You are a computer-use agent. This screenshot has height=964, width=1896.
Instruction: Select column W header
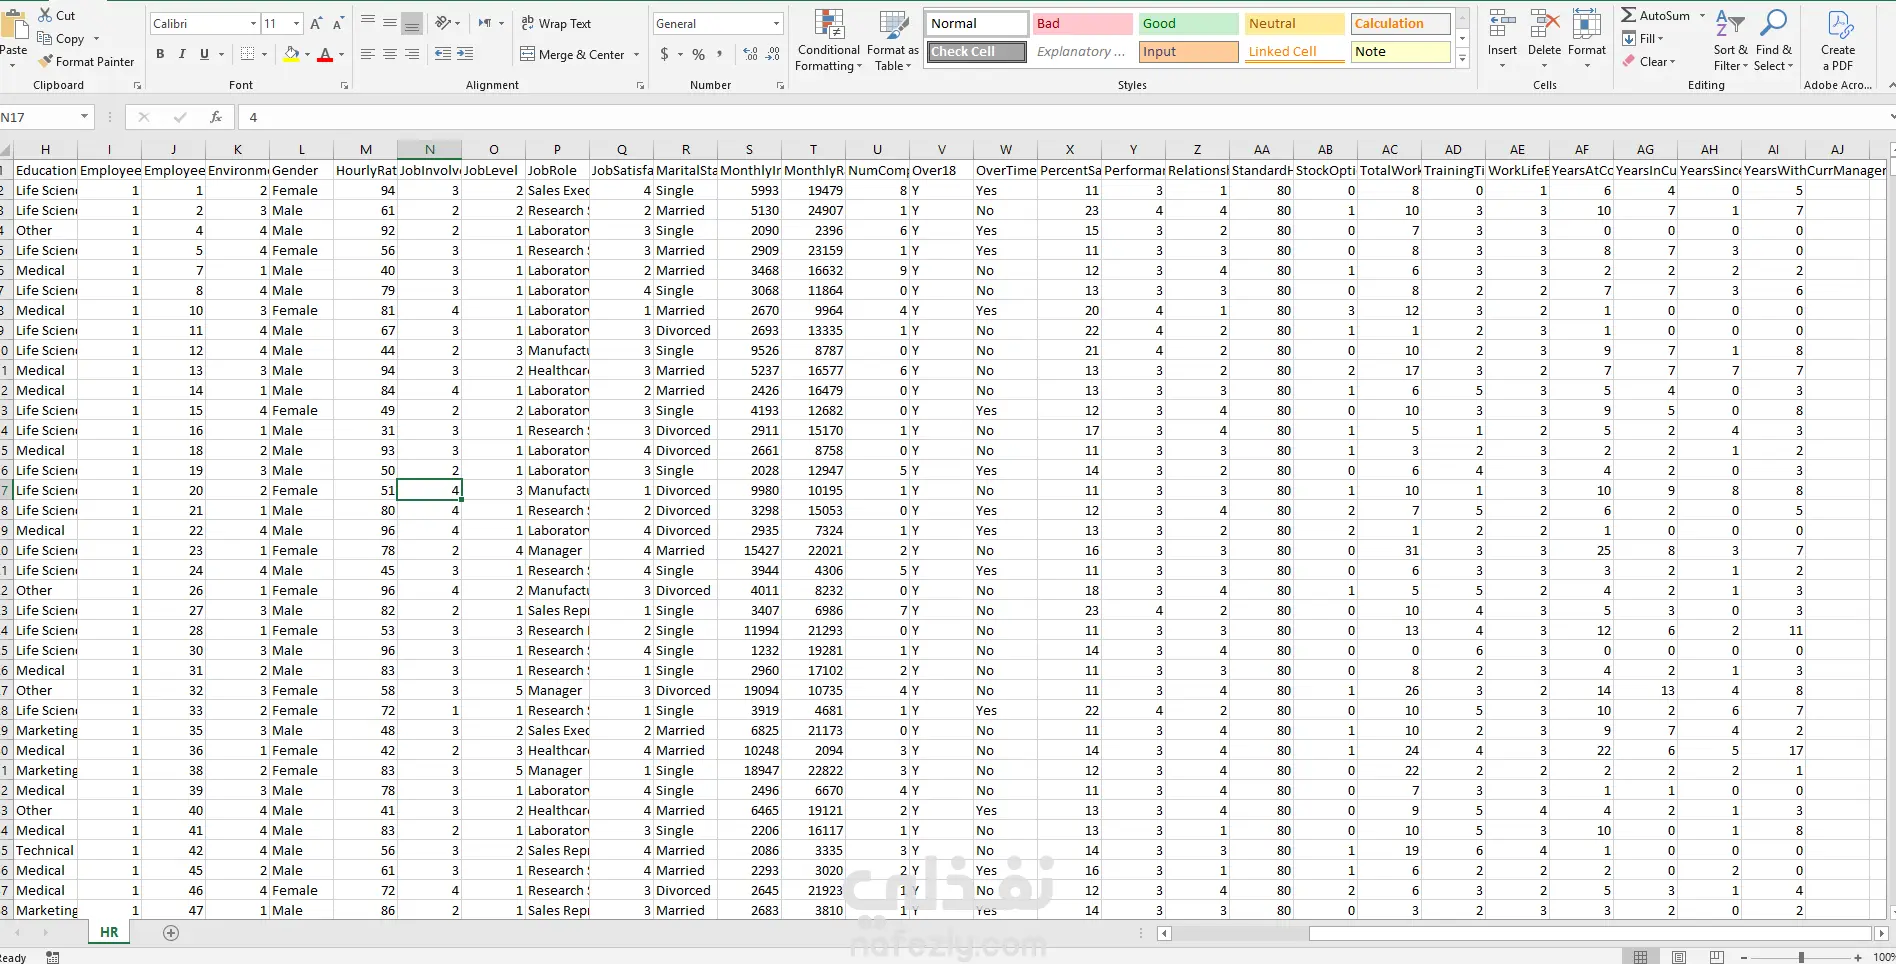[x=1005, y=149]
